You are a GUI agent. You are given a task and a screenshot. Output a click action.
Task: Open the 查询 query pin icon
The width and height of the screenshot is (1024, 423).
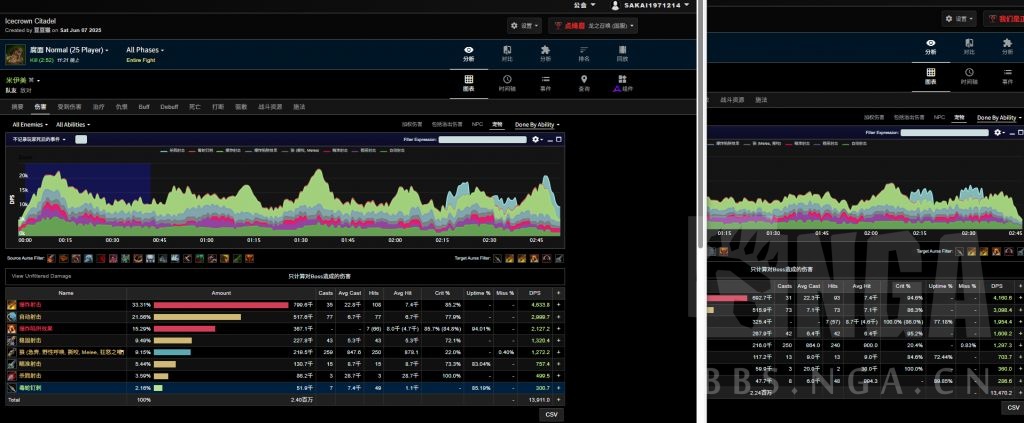tap(584, 82)
